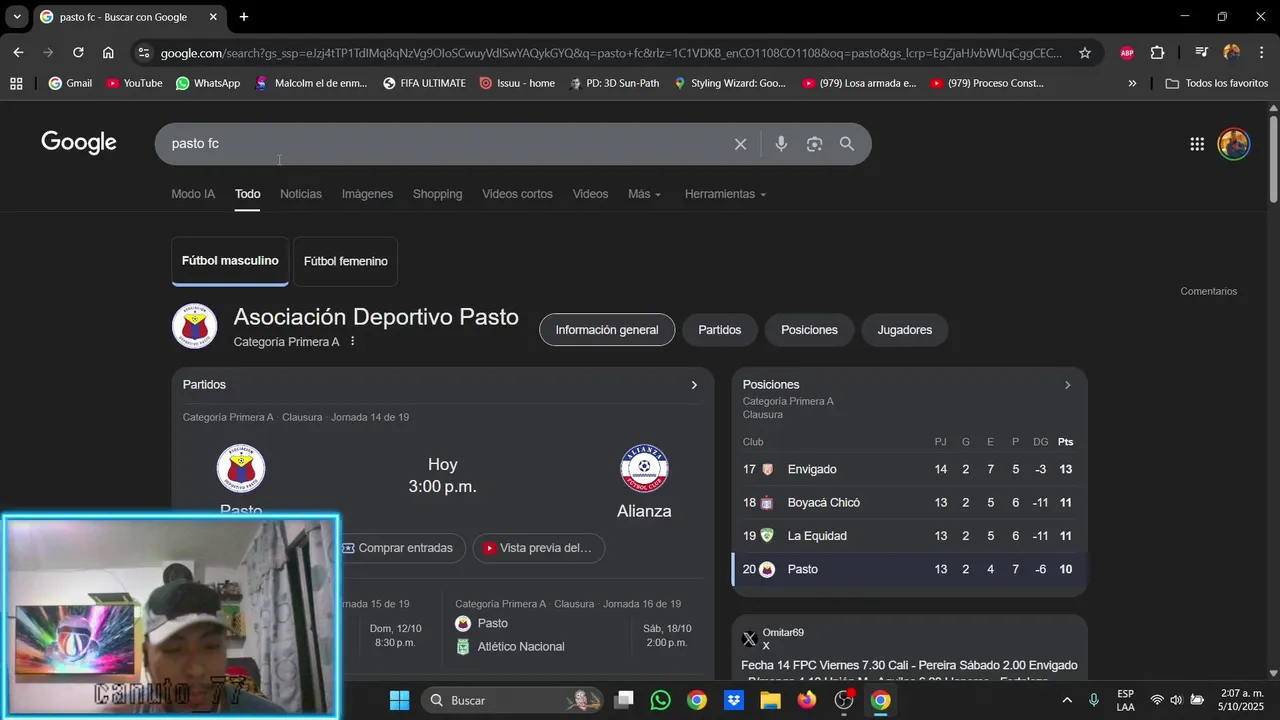Open the 'FIFA ULTIMATE' bookmark
This screenshot has height=720, width=1280.
424,83
